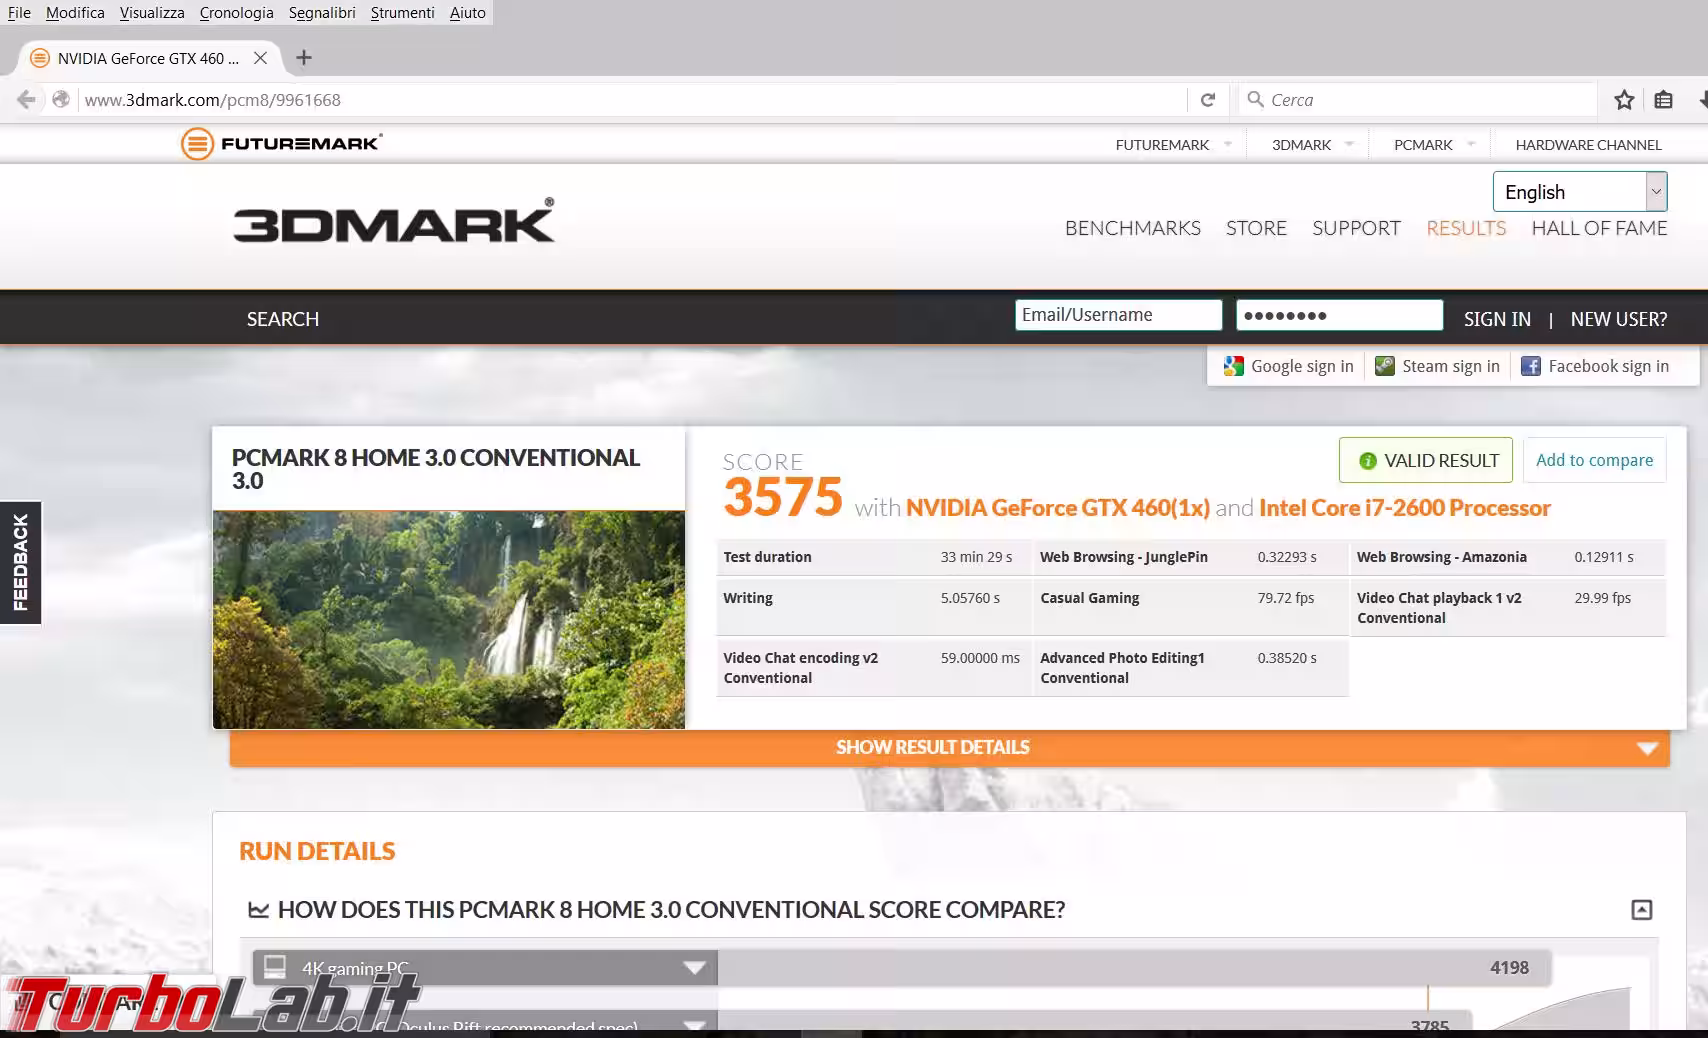1708x1038 pixels.
Task: Click the browser reload page icon
Action: pyautogui.click(x=1208, y=100)
